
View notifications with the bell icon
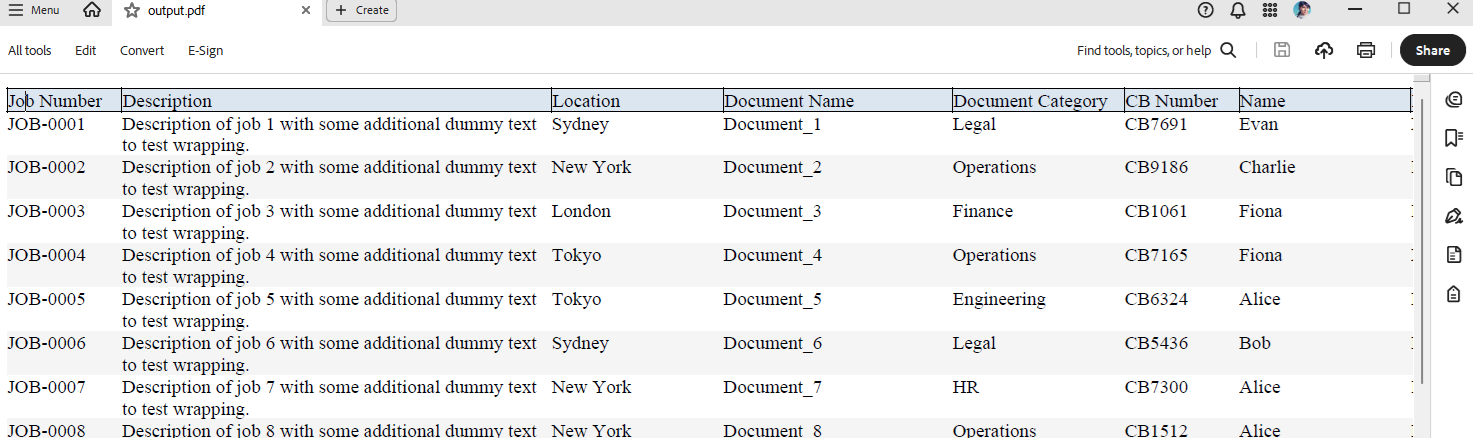1238,10
